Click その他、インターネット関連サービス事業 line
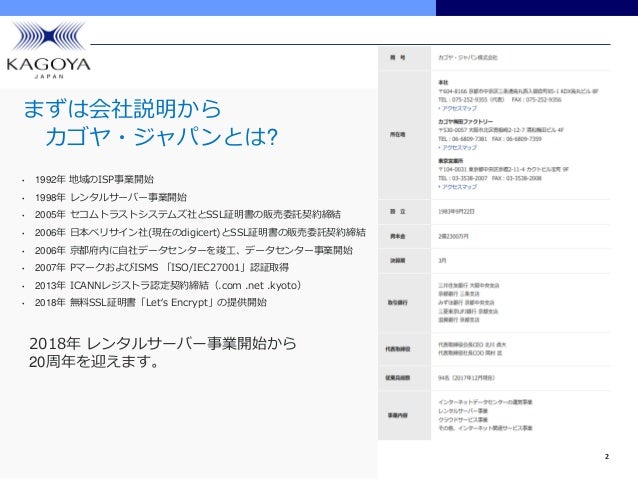Screen dimensions: 638x479 coord(485,428)
